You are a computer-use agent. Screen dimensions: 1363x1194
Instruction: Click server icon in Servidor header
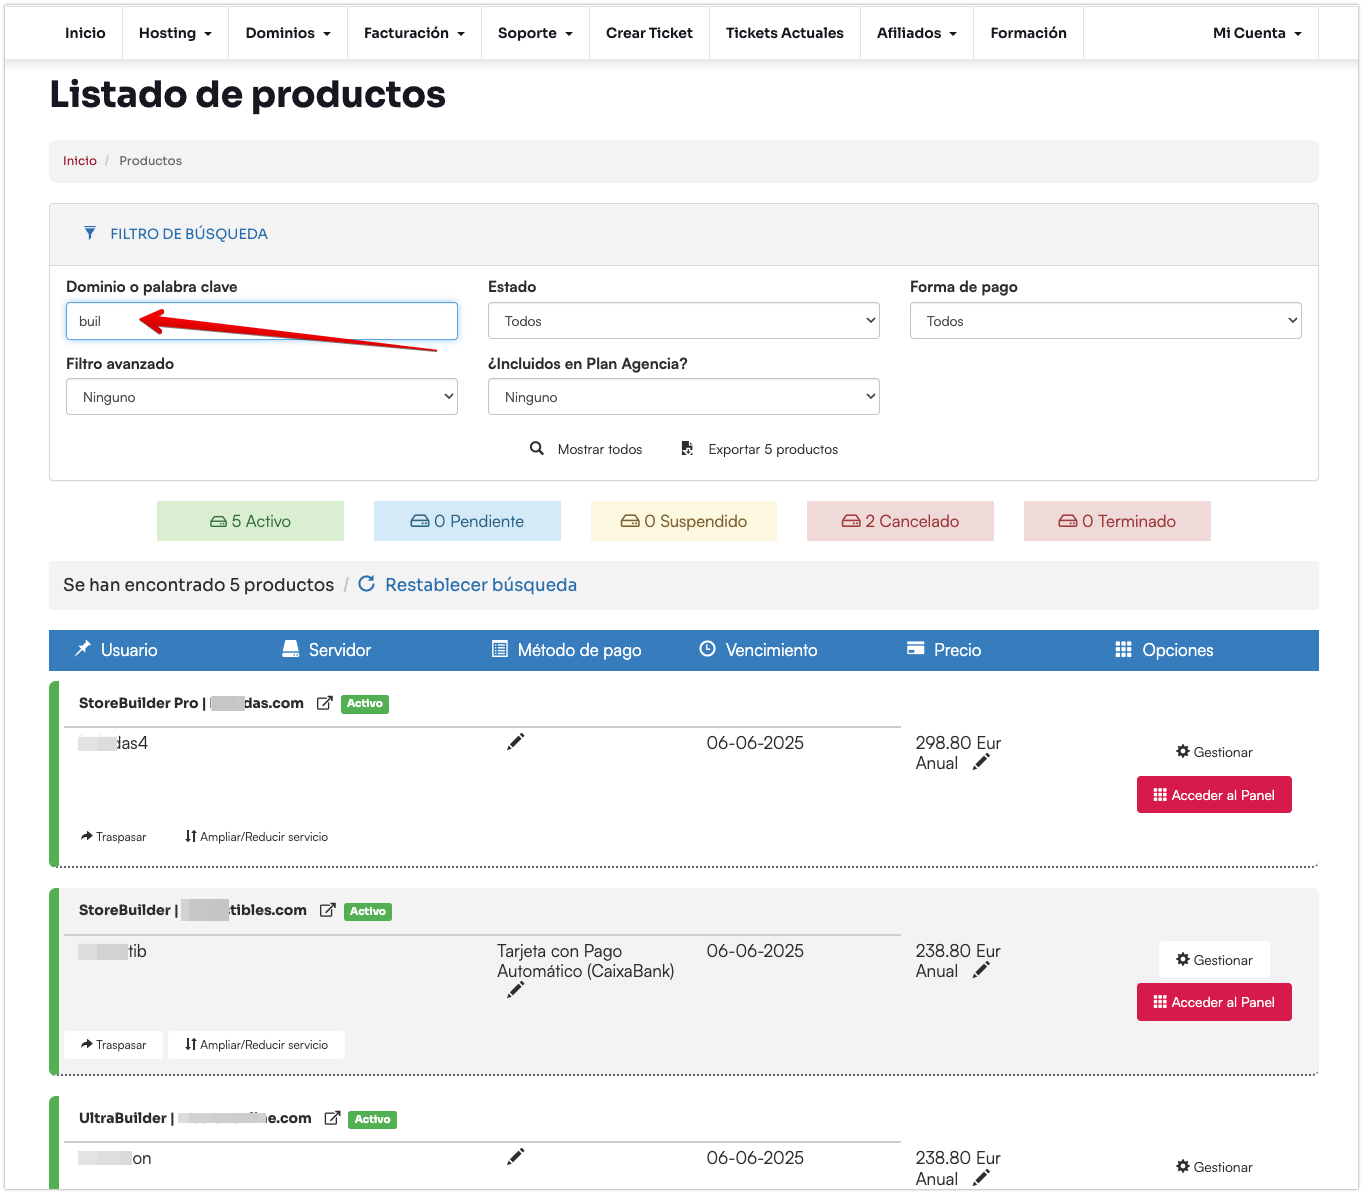pos(291,649)
